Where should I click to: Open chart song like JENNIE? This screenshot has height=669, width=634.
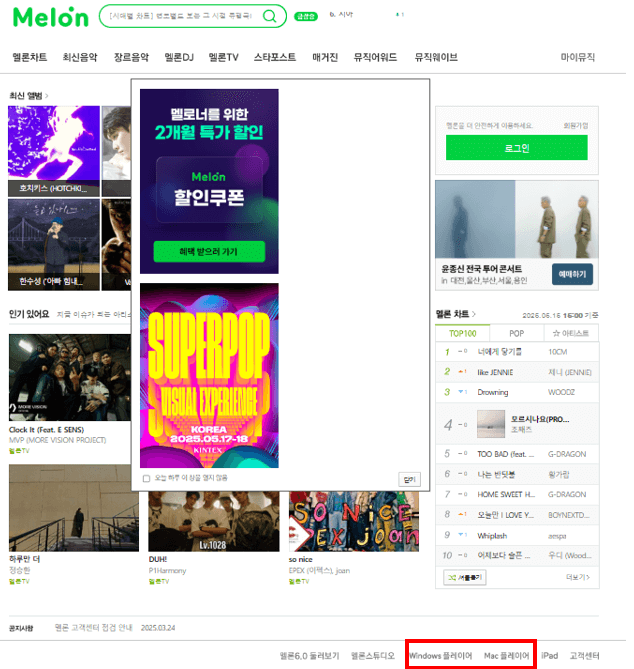point(495,372)
